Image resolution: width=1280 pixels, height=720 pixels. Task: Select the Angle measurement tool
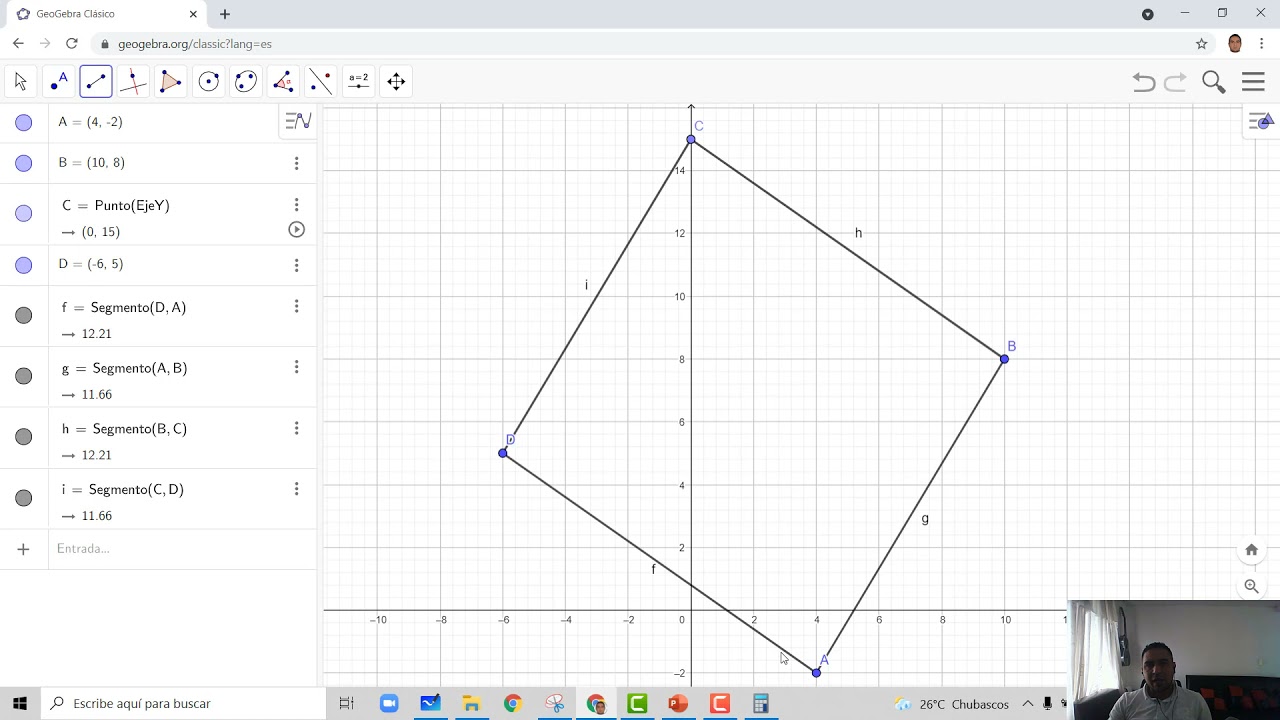pyautogui.click(x=283, y=82)
